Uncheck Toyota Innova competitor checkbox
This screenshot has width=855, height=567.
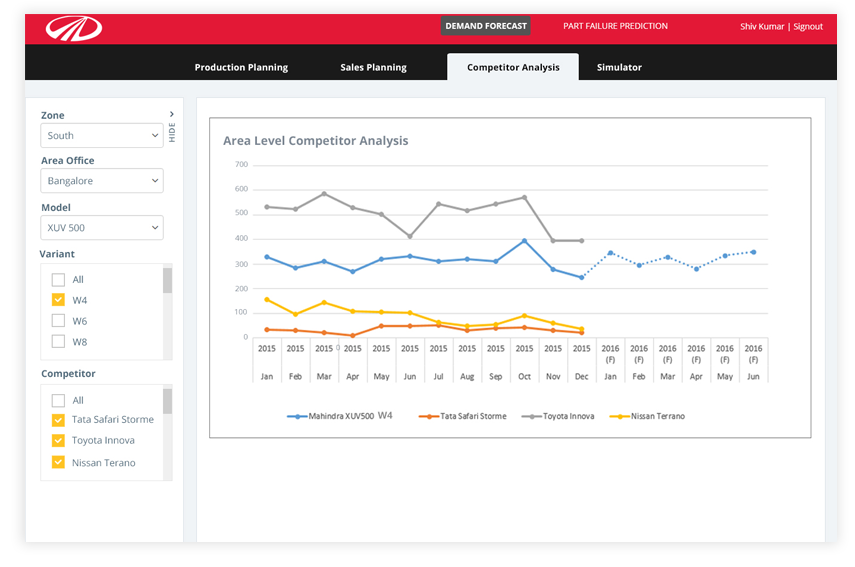[x=58, y=441]
